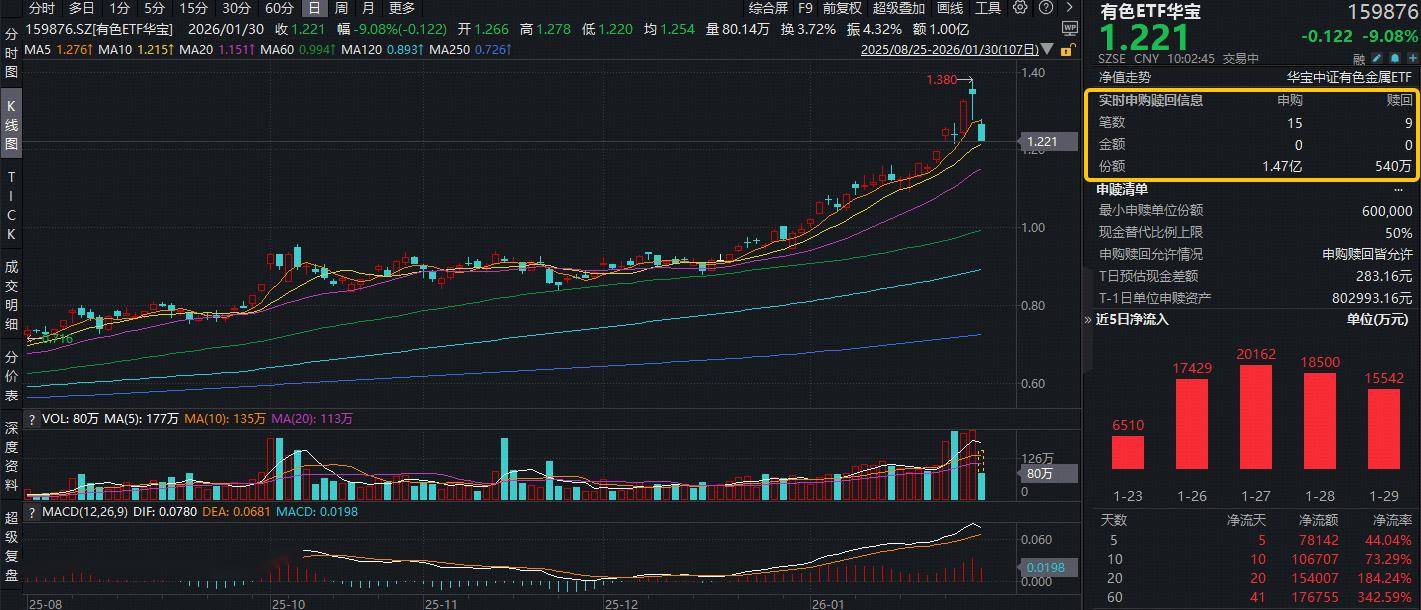Switch to the 周 weekly period tab
Screen dimensions: 1421x610
[x=341, y=8]
